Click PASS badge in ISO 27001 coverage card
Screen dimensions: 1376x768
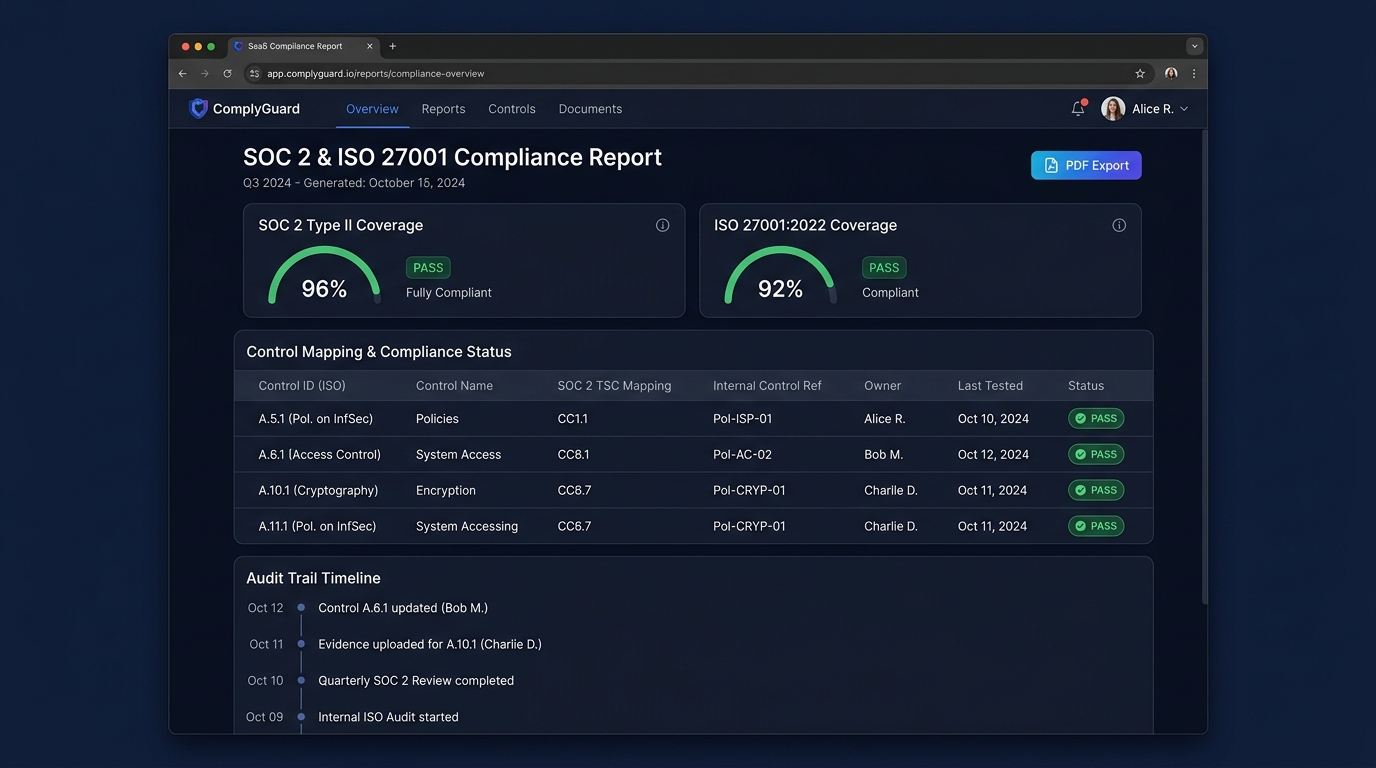coord(884,267)
